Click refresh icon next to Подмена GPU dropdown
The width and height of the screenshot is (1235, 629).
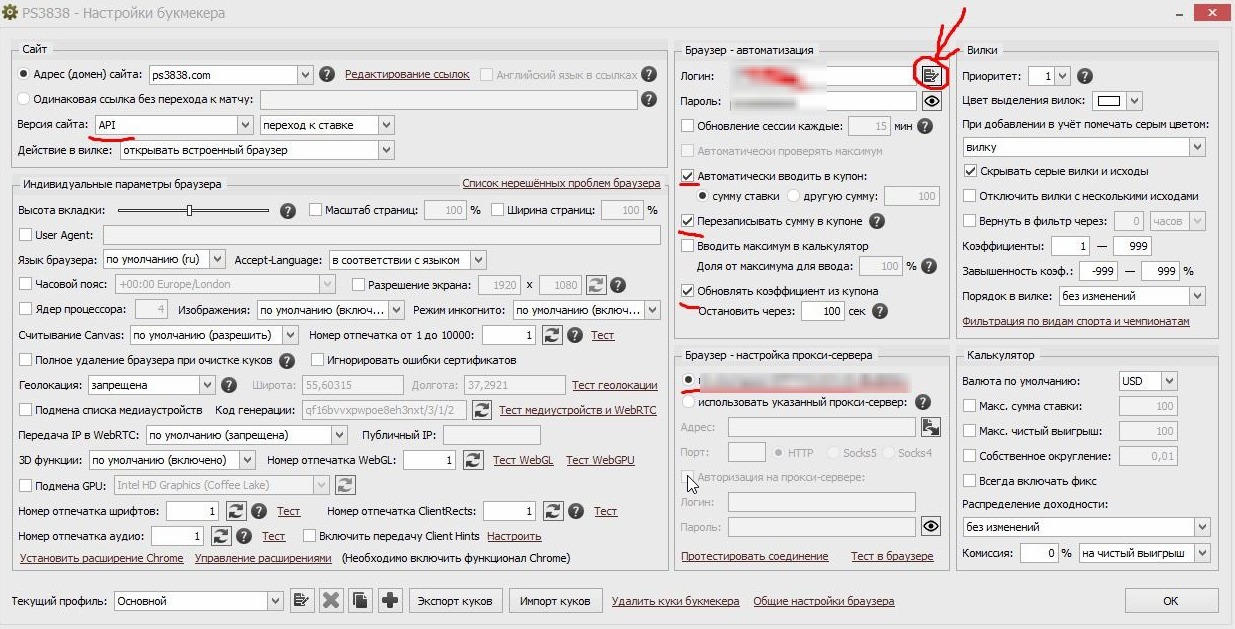pyautogui.click(x=345, y=485)
